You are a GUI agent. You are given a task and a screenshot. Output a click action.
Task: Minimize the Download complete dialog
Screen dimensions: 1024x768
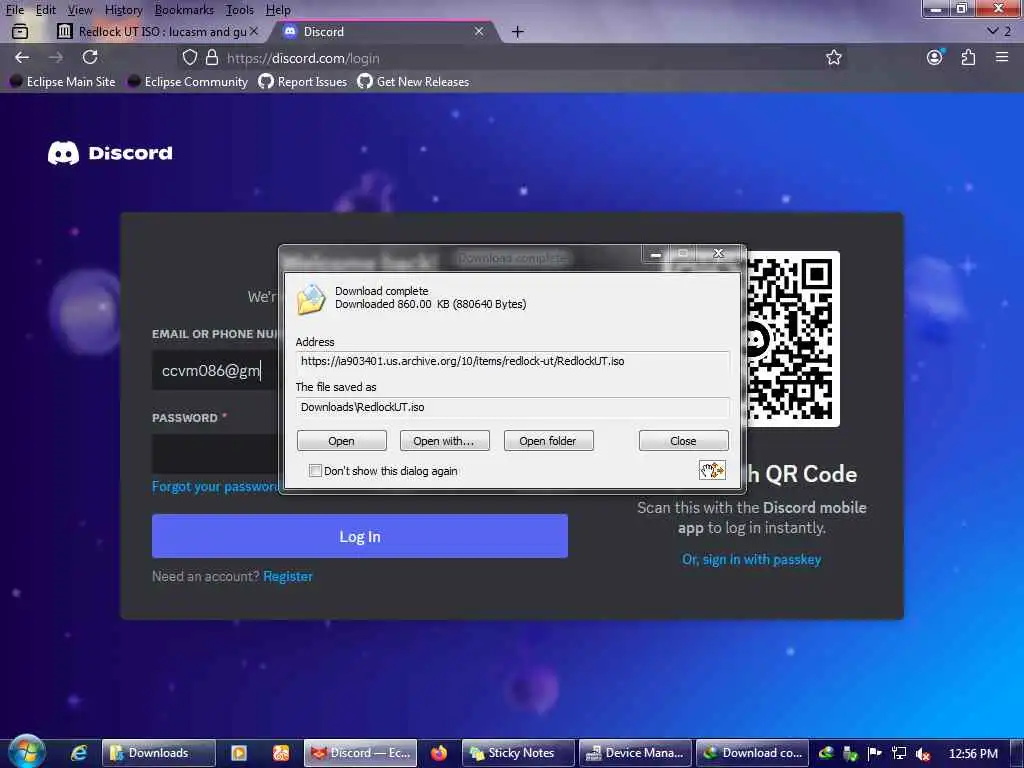(656, 254)
